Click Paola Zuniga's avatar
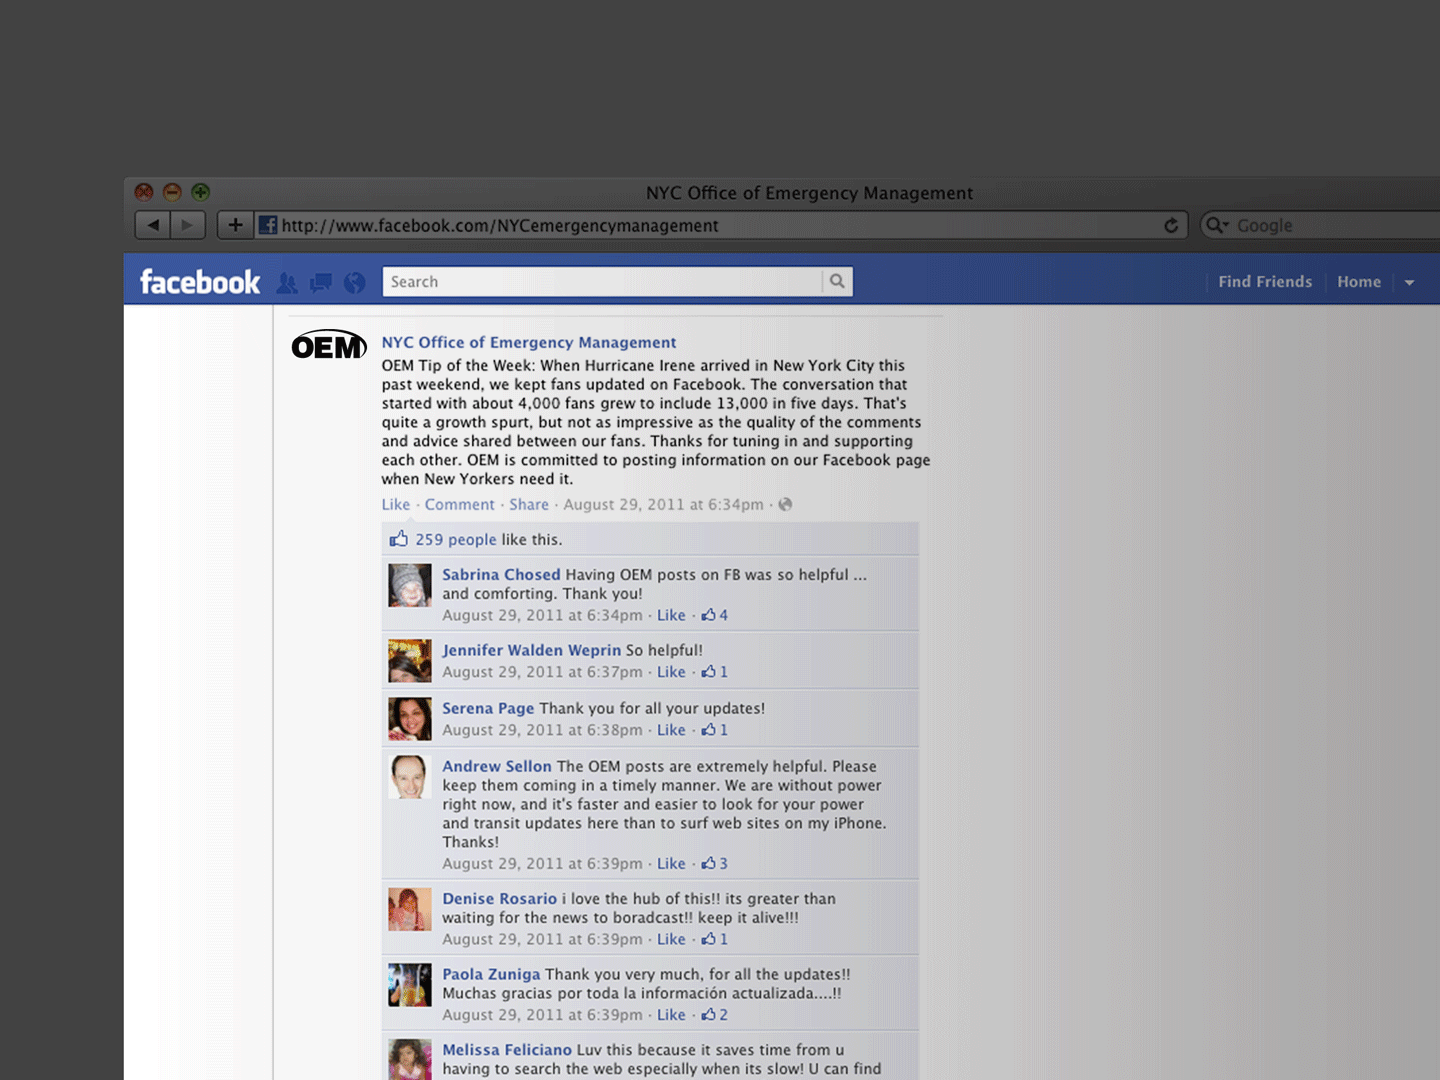 coord(410,985)
